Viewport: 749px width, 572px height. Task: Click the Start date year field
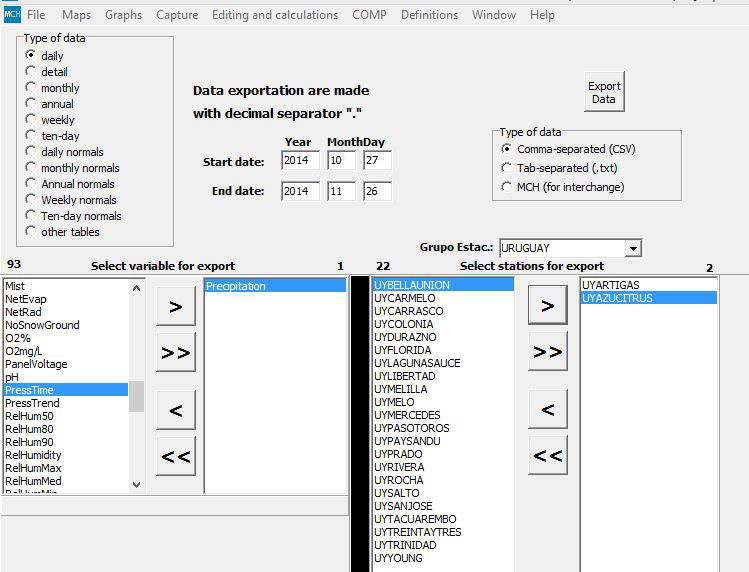point(300,161)
